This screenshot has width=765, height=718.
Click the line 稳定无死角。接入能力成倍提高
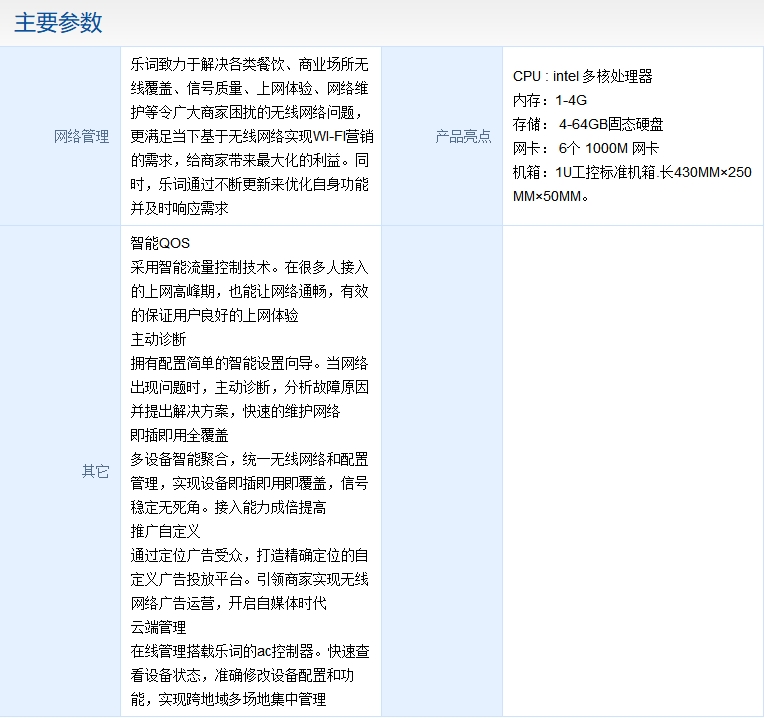228,507
